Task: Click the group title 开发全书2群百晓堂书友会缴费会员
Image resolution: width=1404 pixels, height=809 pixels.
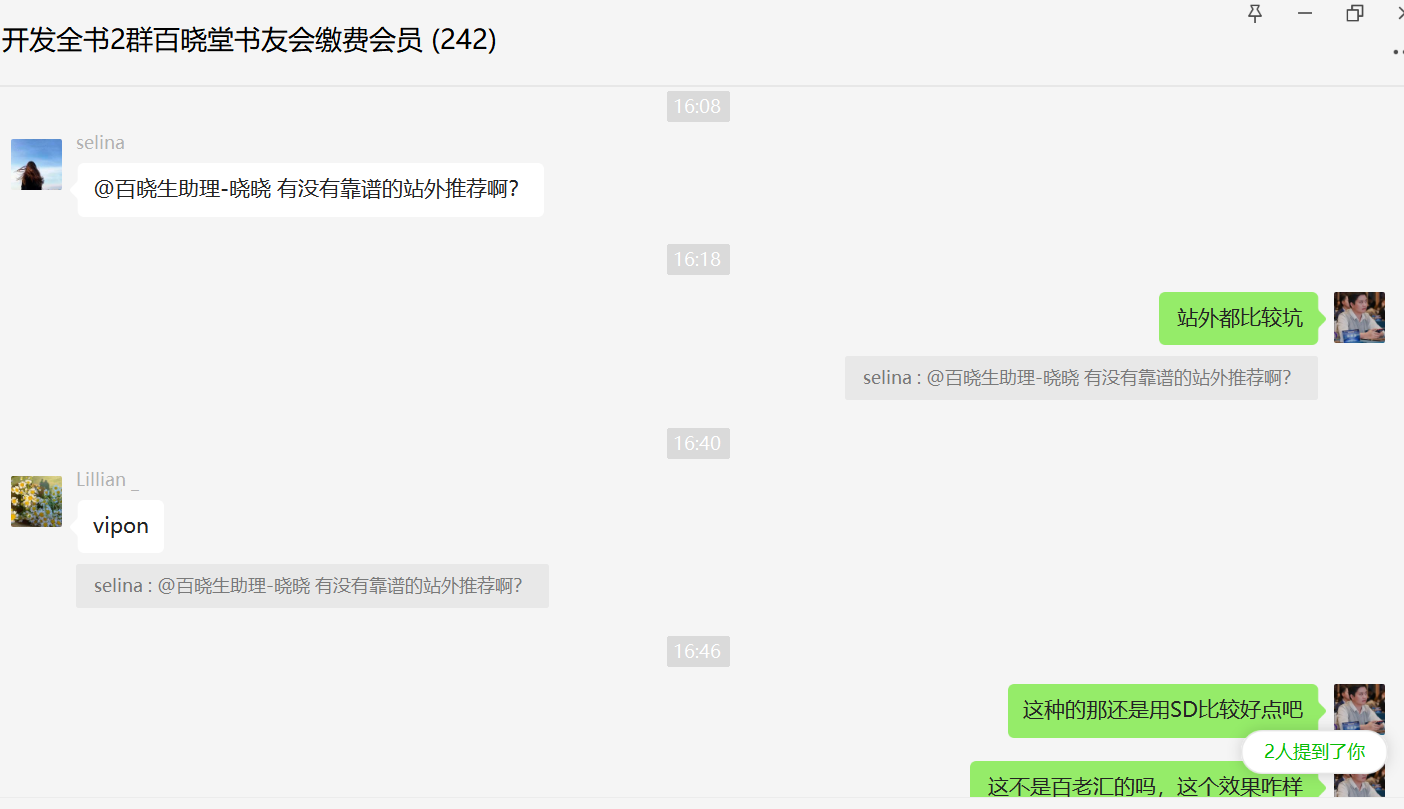Action: point(249,40)
